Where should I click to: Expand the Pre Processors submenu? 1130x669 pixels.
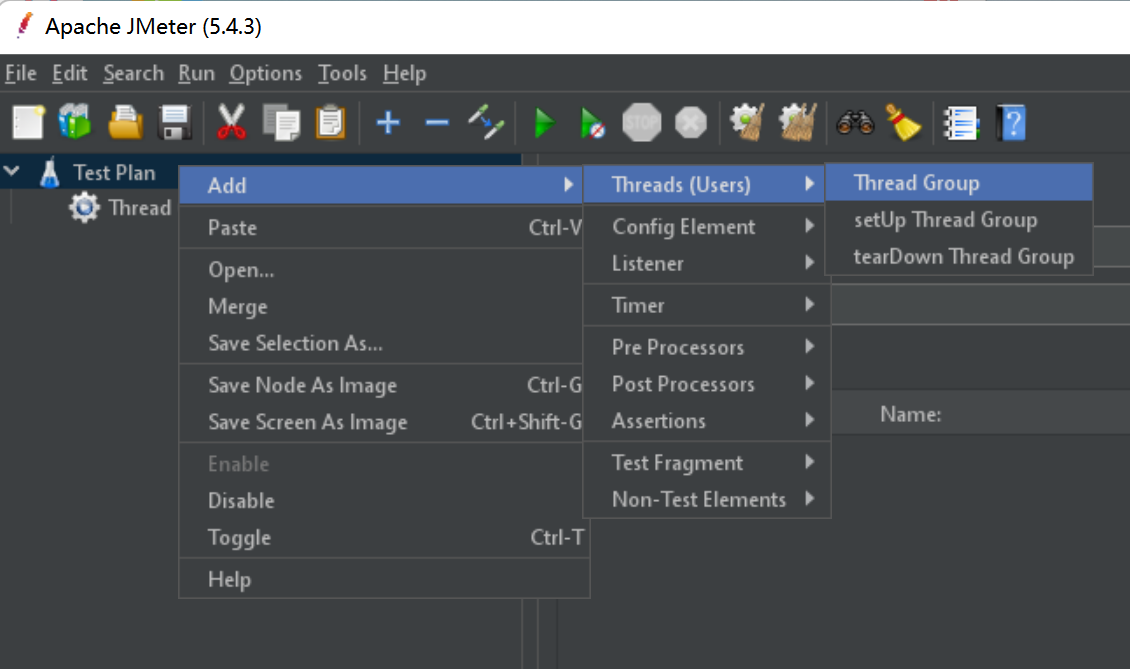click(x=706, y=347)
